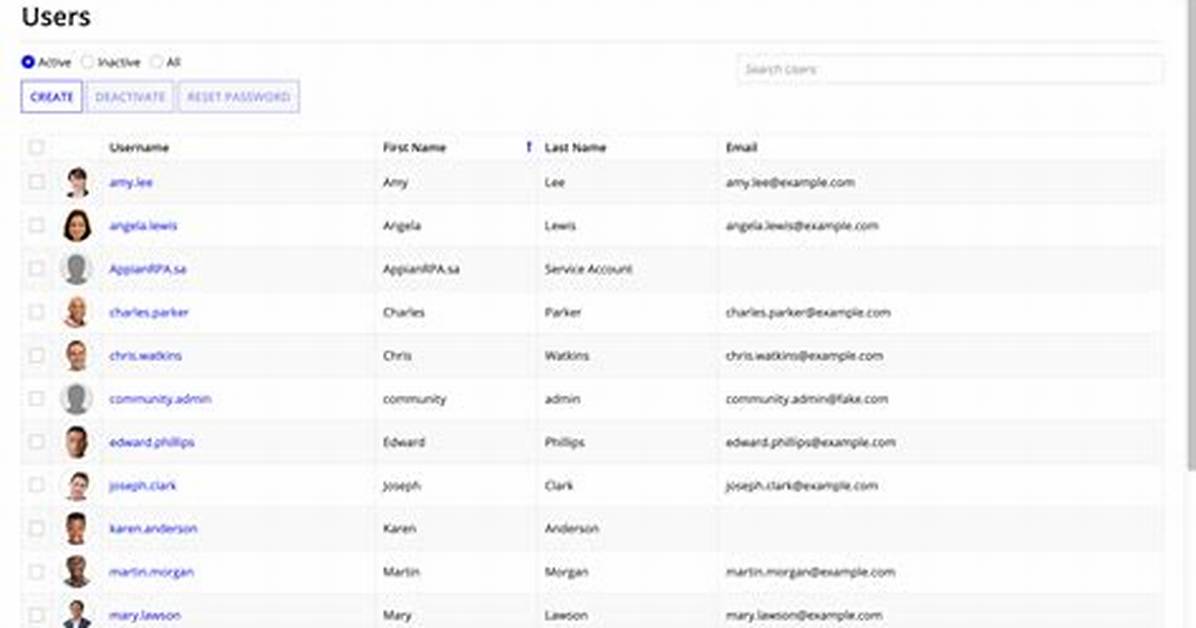Click the CREATE button
Viewport: 1196px width, 628px height.
51,97
